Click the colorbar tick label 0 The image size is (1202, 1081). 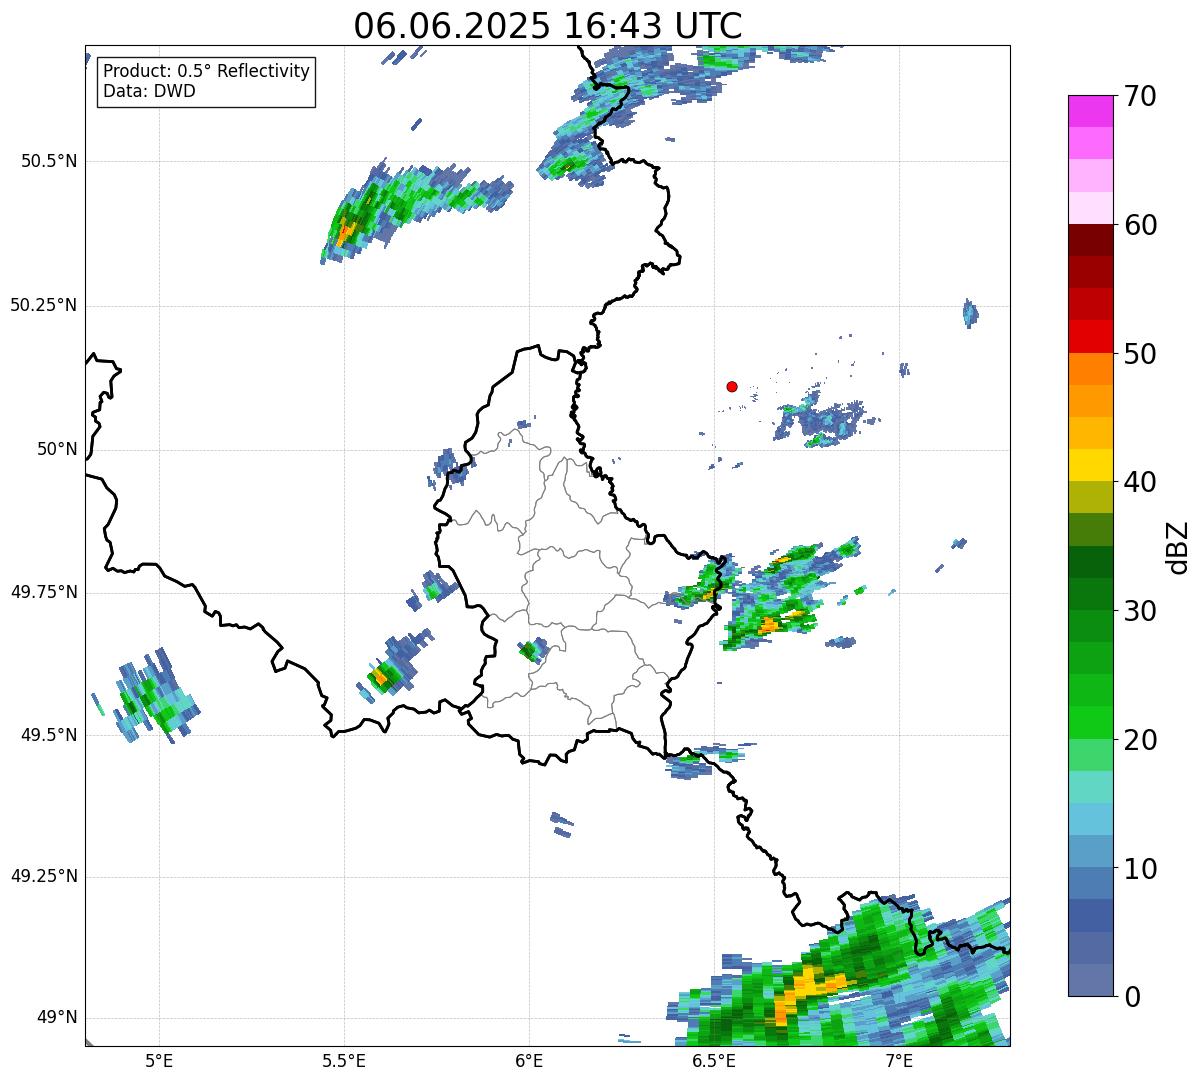(1132, 997)
